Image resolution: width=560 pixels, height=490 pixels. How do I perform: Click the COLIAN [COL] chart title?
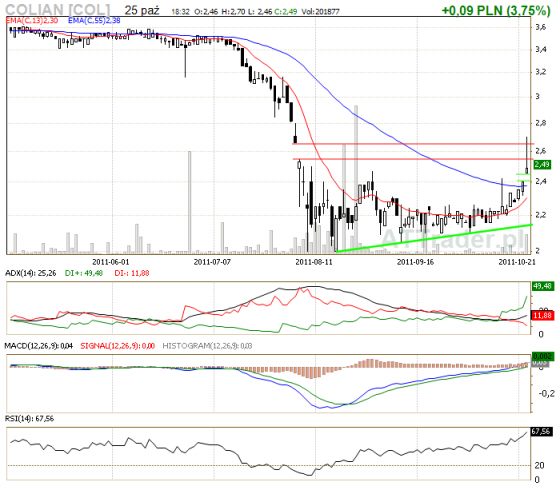pos(58,9)
